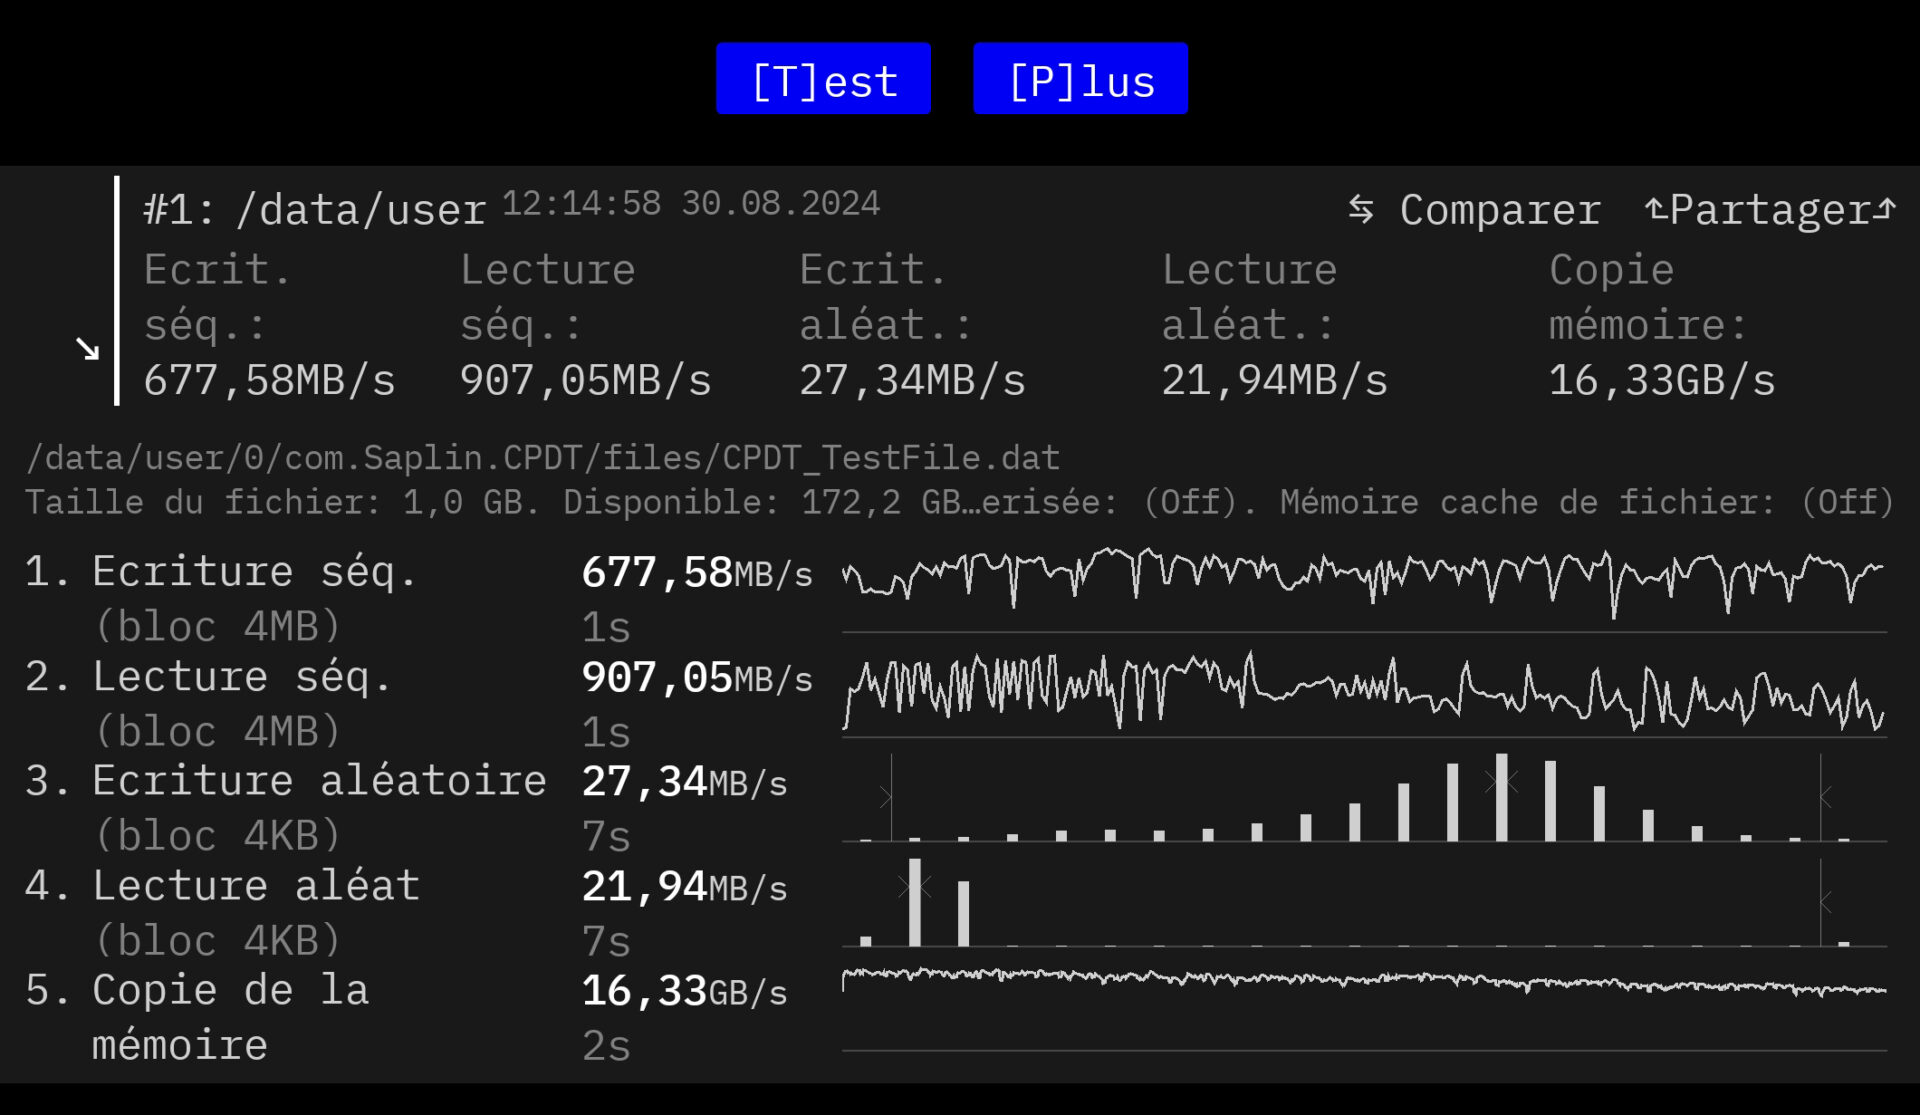
Task: Collapse the result using the diagonal arrow
Action: click(x=88, y=348)
